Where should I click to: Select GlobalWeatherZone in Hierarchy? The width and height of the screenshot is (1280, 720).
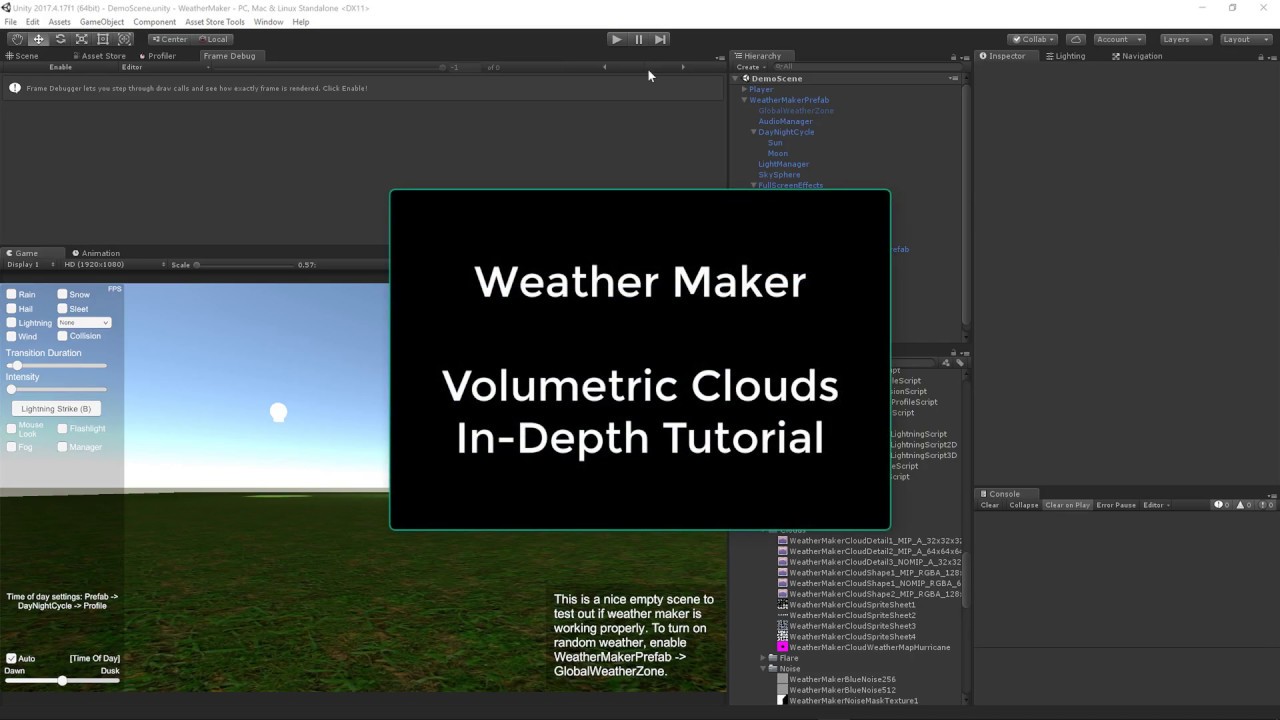click(796, 111)
